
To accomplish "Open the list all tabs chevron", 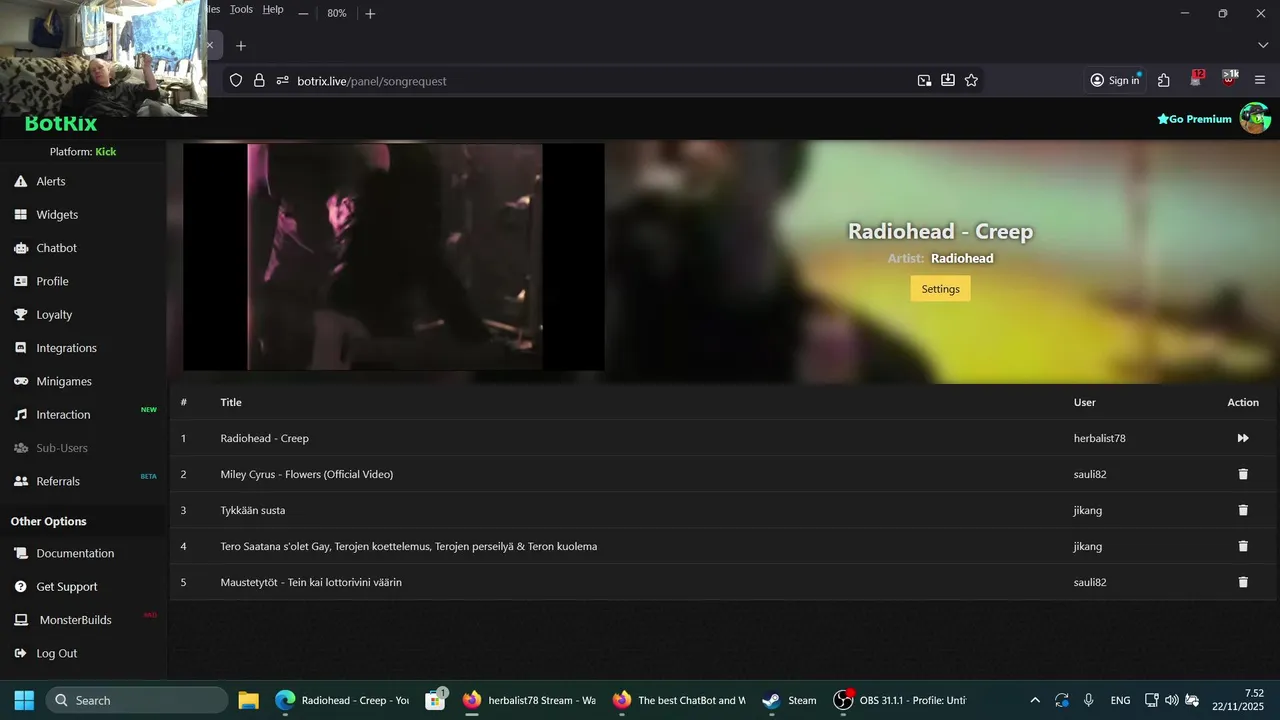I will pos(1263,45).
